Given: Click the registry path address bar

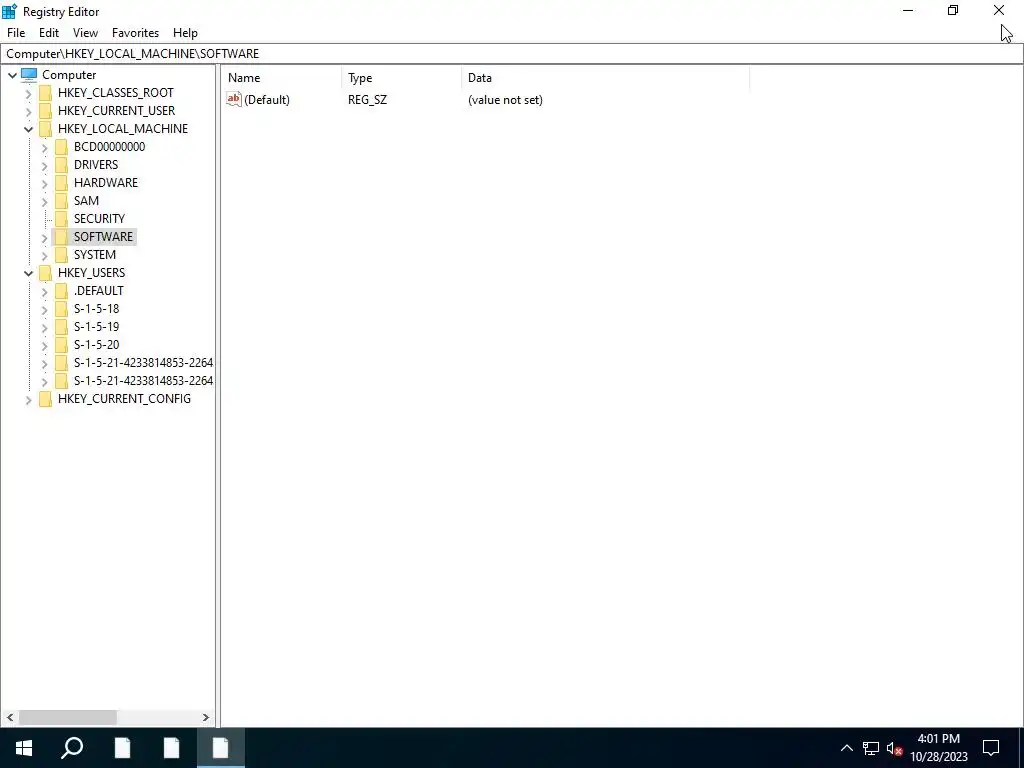Looking at the screenshot, I should pos(511,54).
